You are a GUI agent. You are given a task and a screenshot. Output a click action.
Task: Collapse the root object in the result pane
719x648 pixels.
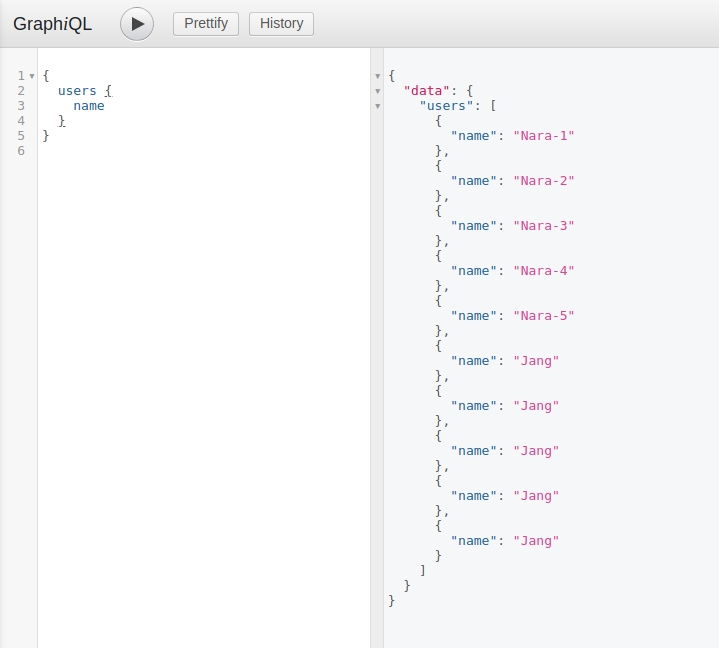[x=377, y=76]
